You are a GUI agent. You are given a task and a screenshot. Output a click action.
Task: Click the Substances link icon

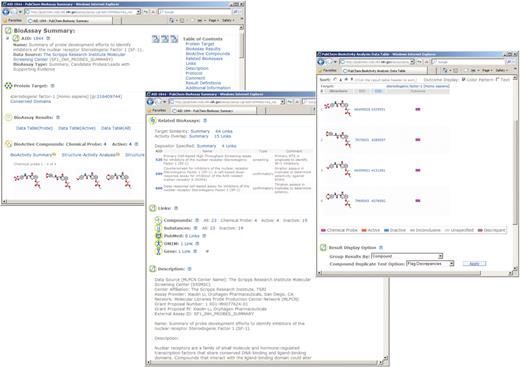[158, 228]
